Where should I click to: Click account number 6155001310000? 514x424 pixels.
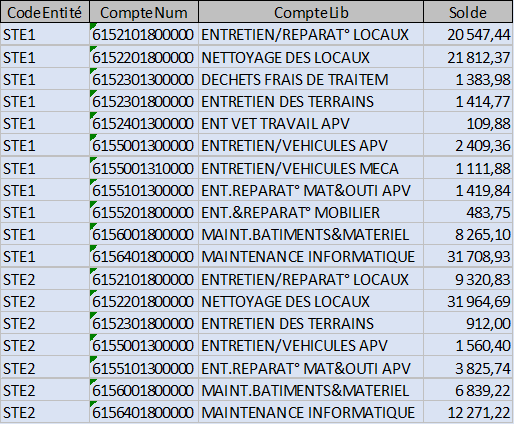point(143,169)
